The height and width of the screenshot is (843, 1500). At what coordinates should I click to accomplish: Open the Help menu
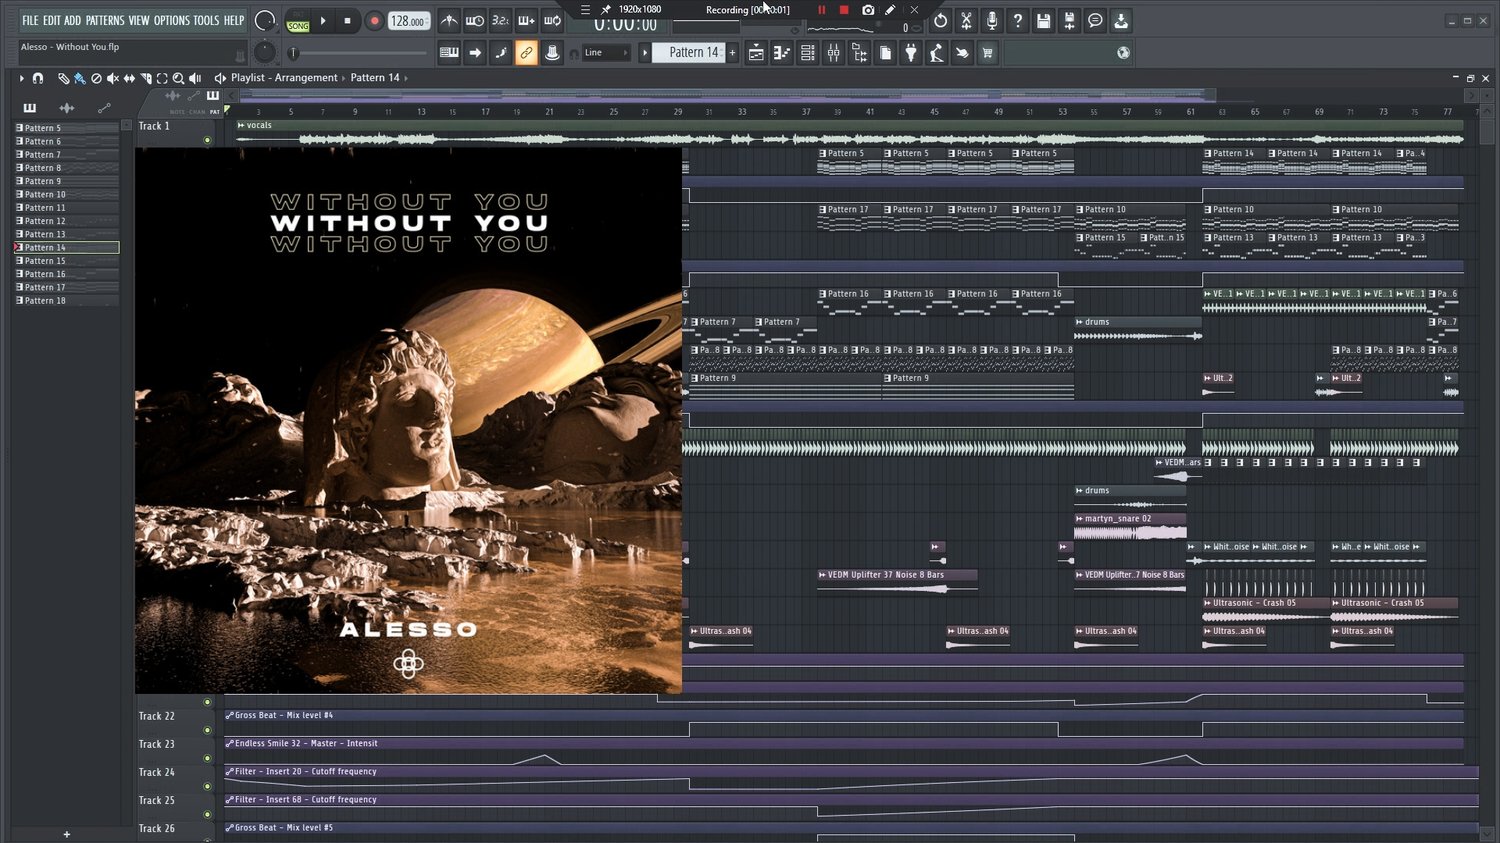point(234,20)
